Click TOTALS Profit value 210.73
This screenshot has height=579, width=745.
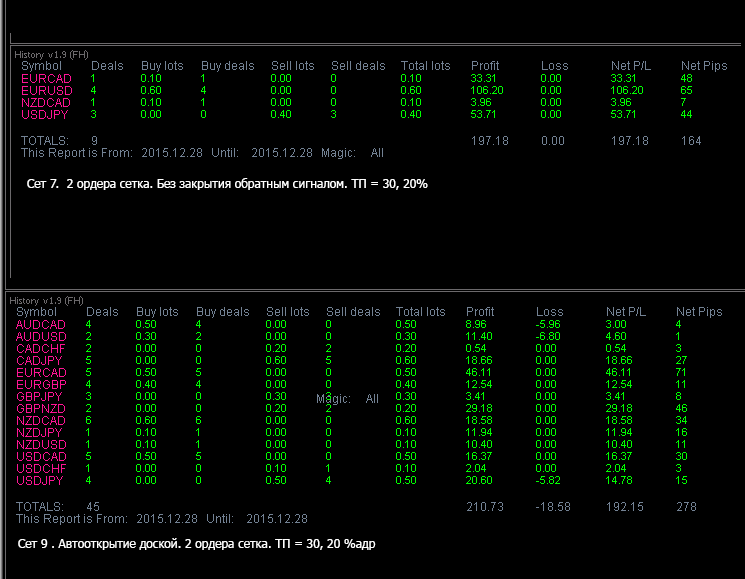click(485, 507)
